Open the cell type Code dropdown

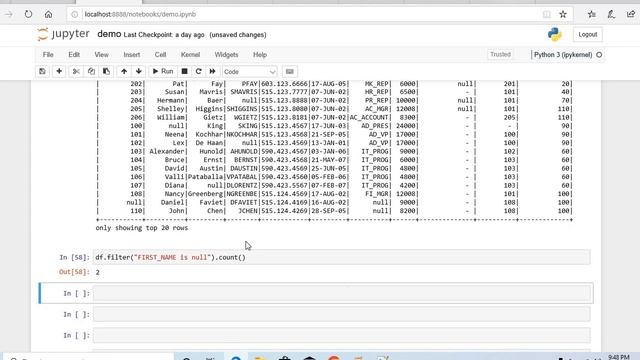249,72
